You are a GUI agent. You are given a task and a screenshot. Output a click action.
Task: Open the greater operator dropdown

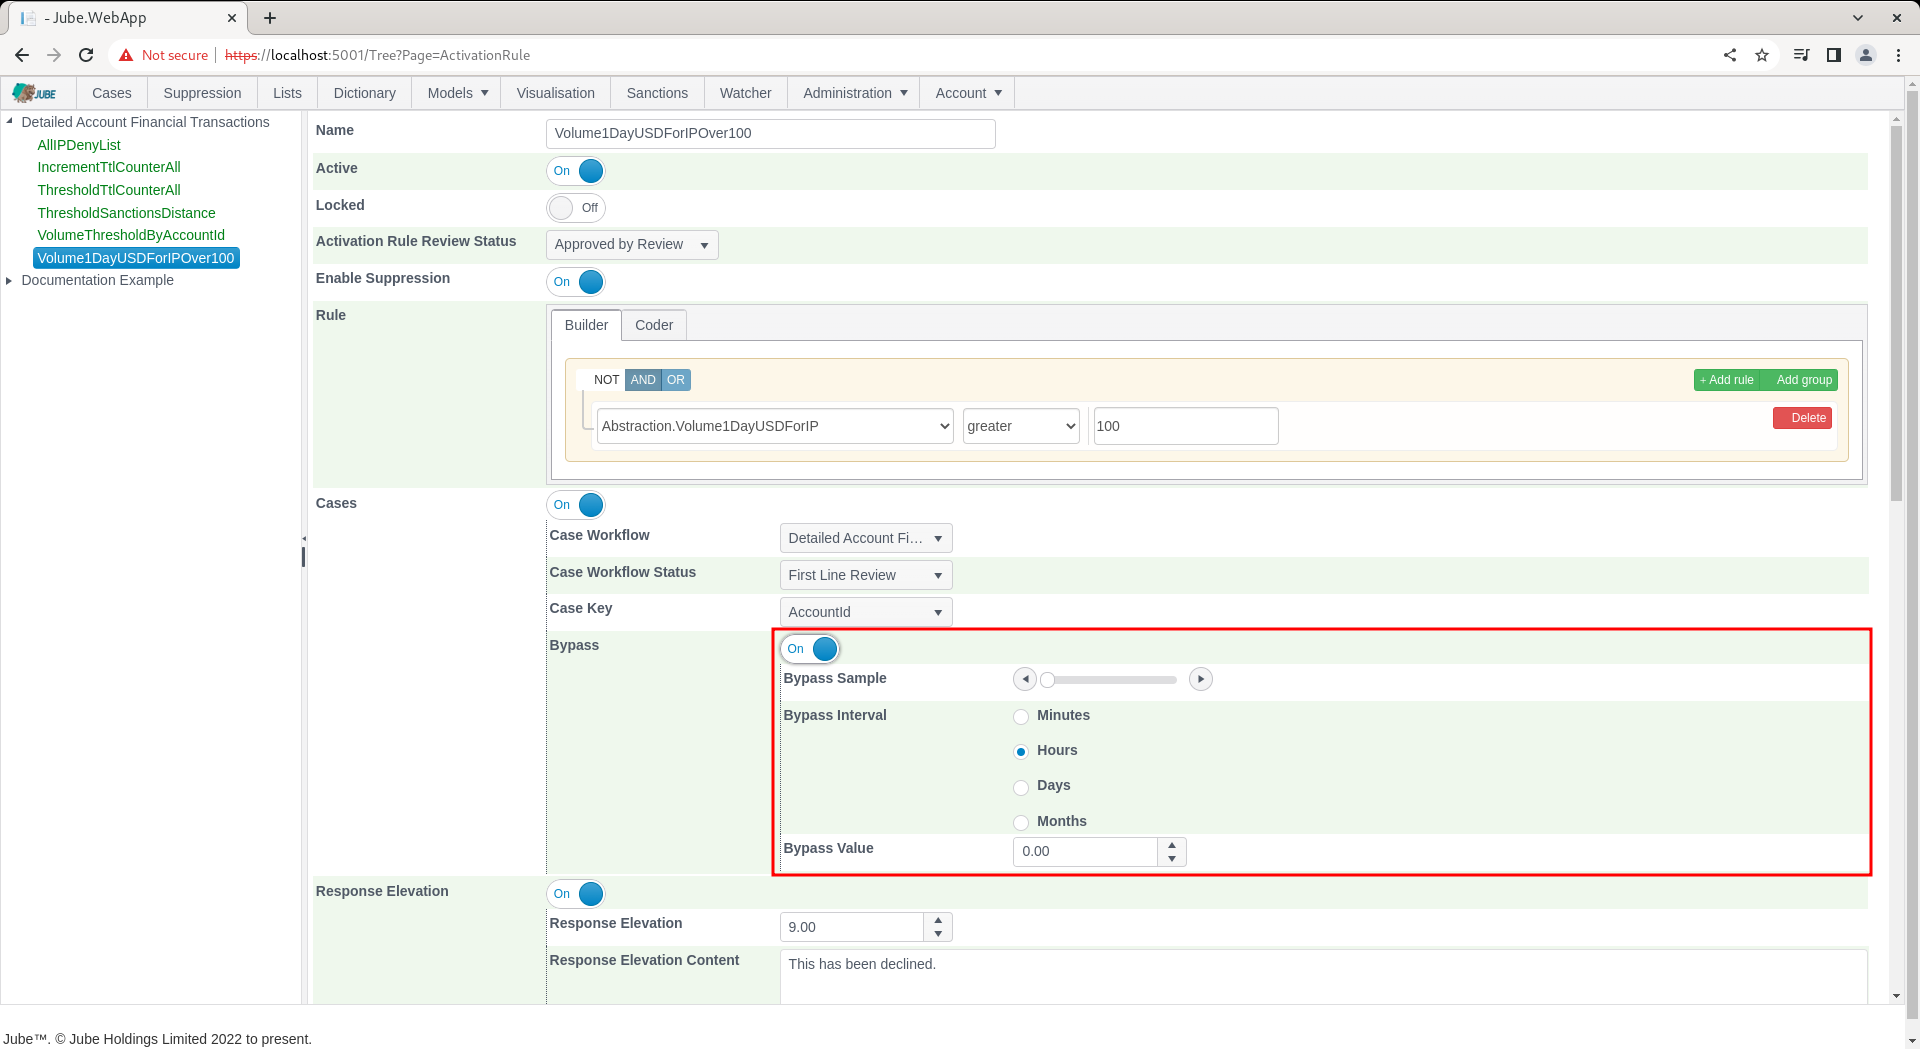point(1021,426)
